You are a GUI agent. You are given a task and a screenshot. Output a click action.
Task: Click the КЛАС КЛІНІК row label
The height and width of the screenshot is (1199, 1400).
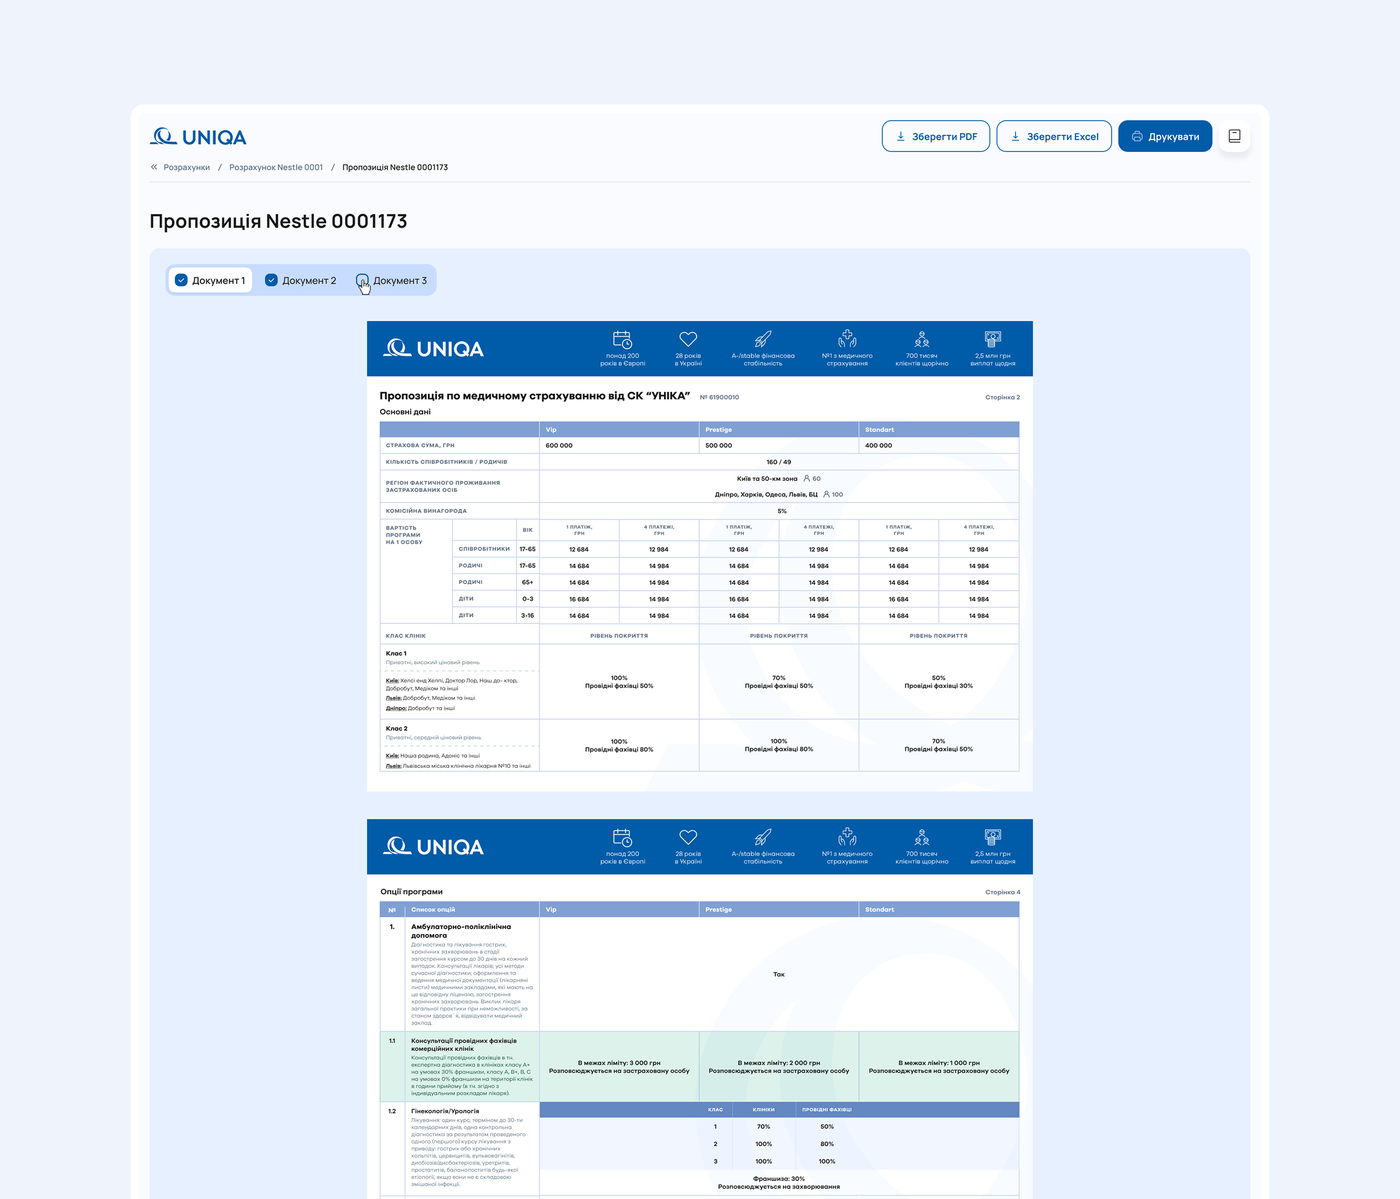(406, 636)
